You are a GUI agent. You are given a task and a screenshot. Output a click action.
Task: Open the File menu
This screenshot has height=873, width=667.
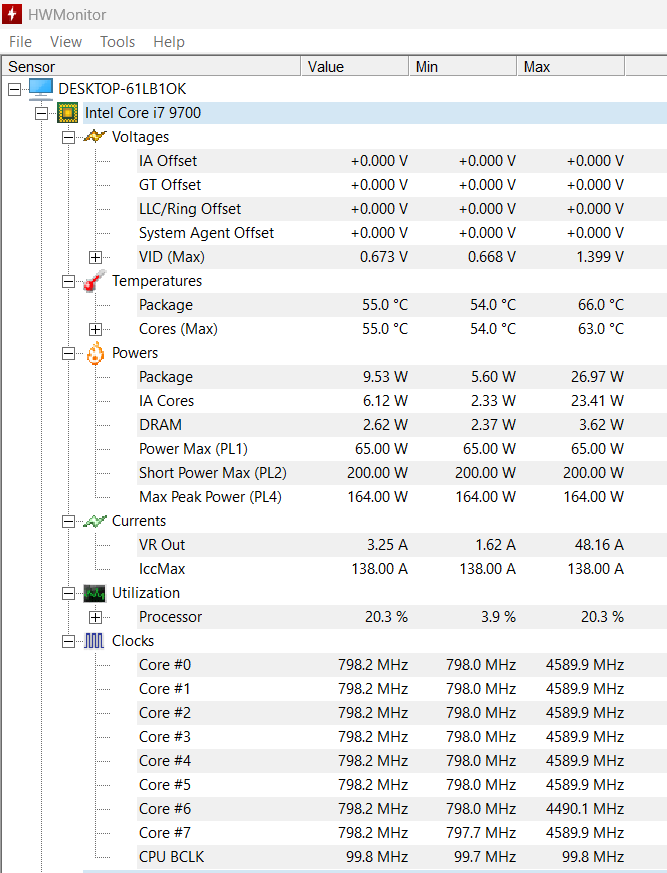20,42
